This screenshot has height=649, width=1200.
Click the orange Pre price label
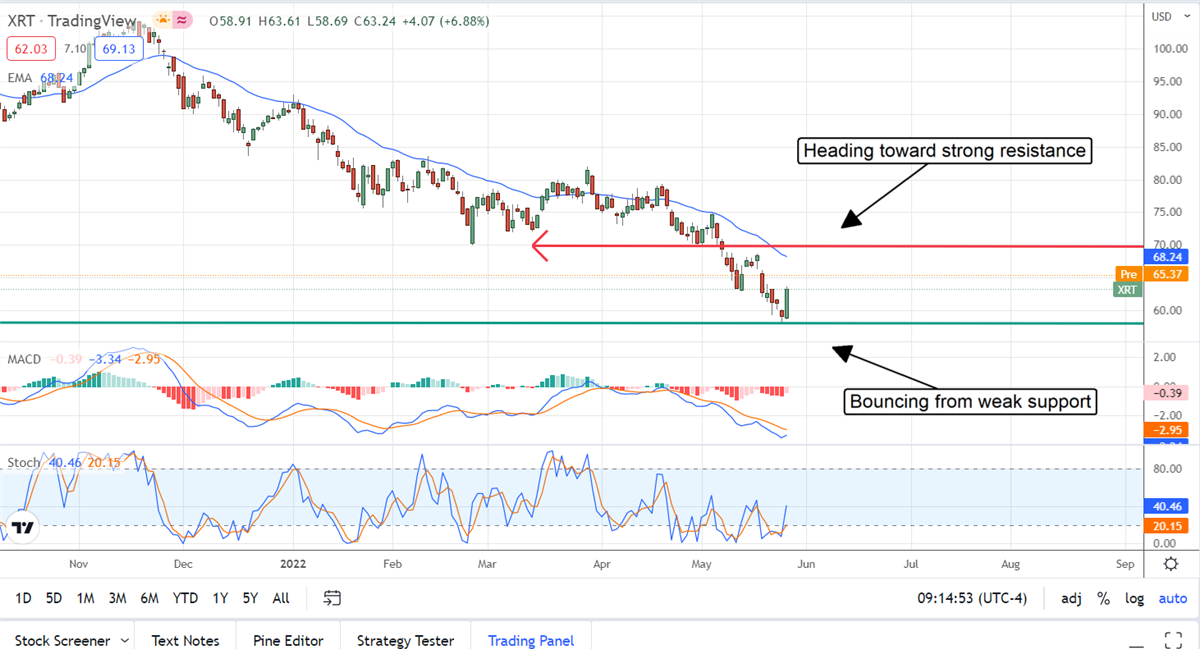coord(1128,273)
